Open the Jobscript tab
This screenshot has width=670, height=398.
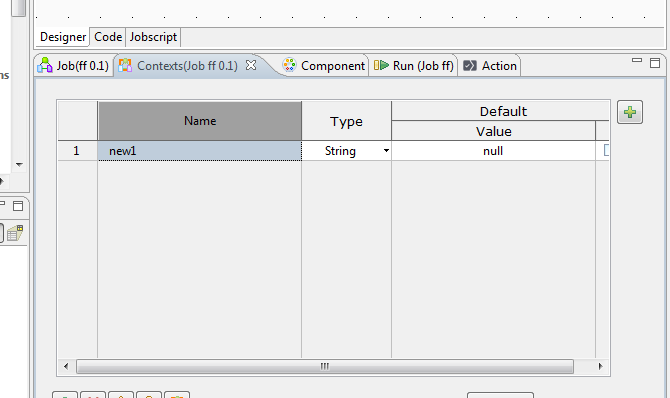click(x=153, y=37)
